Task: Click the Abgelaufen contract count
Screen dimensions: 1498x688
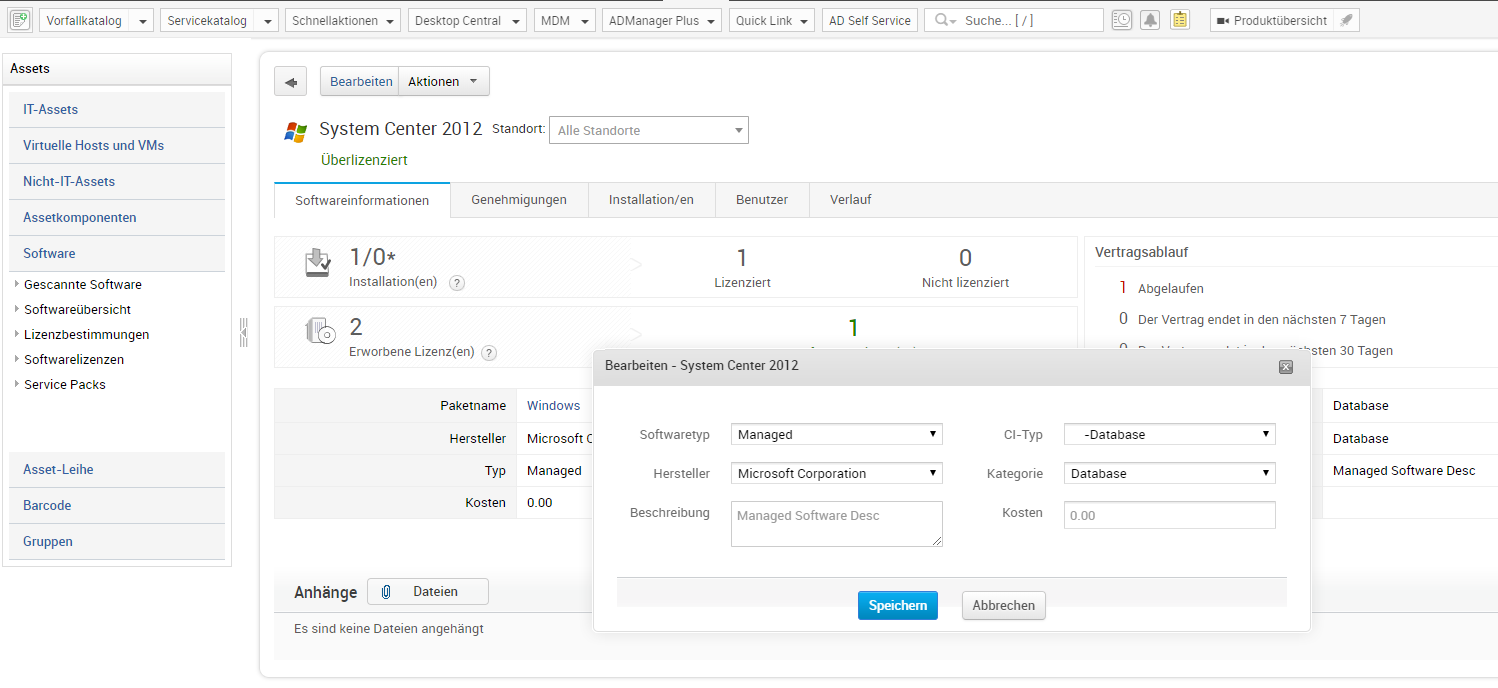Action: click(1123, 288)
